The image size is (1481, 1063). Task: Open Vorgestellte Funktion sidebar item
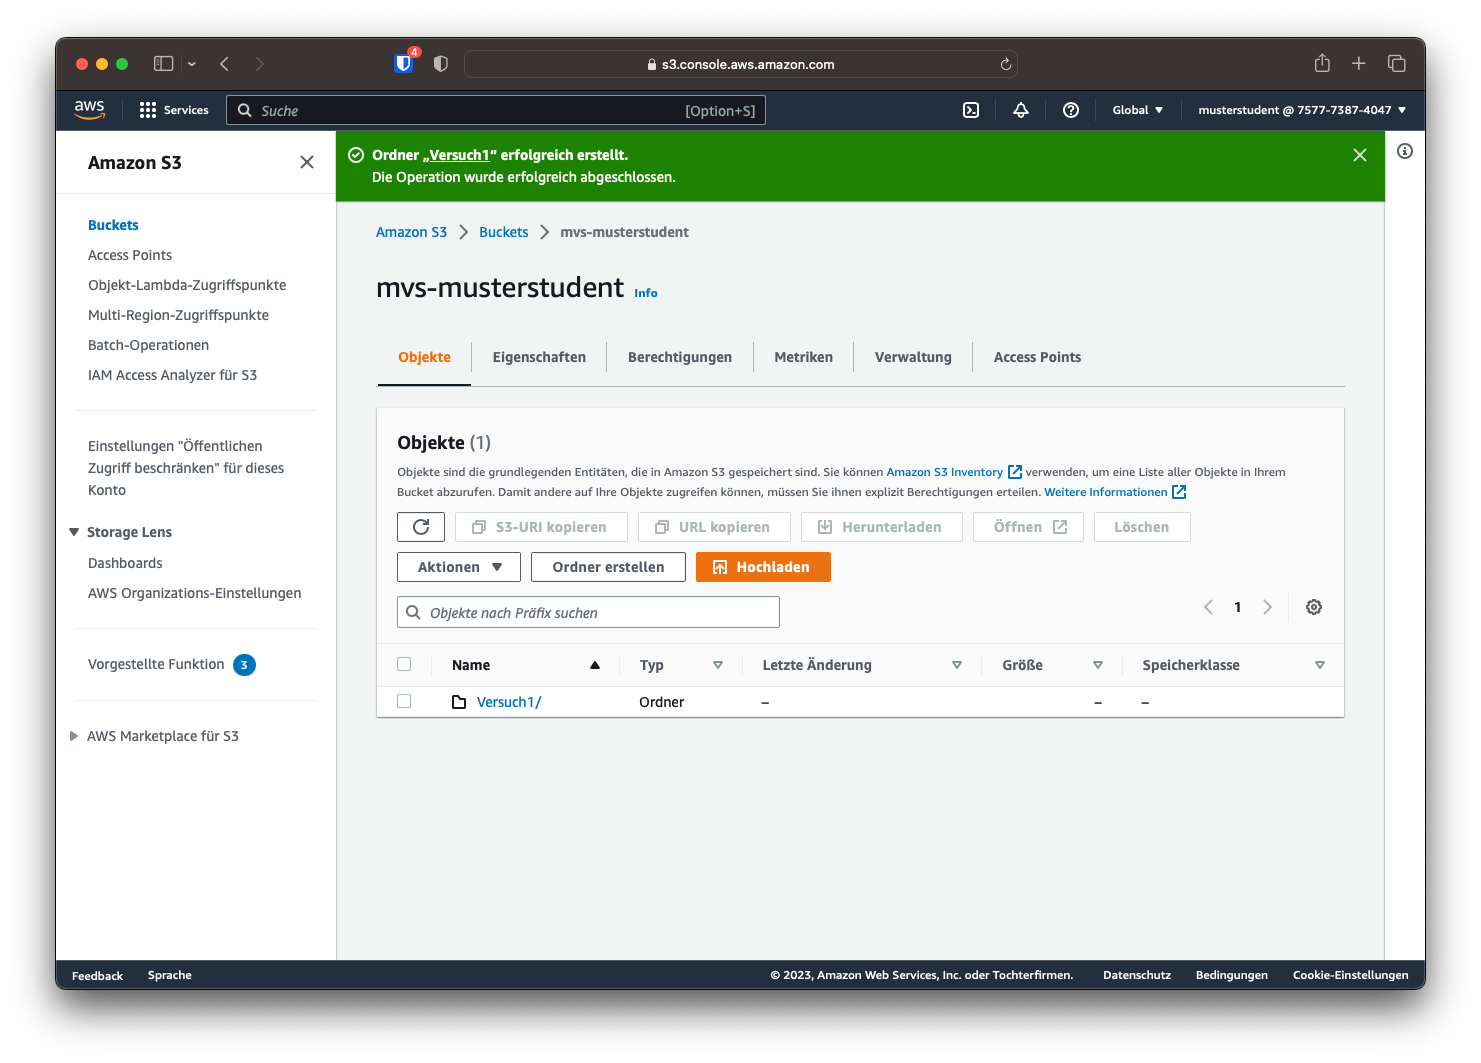[x=156, y=664]
